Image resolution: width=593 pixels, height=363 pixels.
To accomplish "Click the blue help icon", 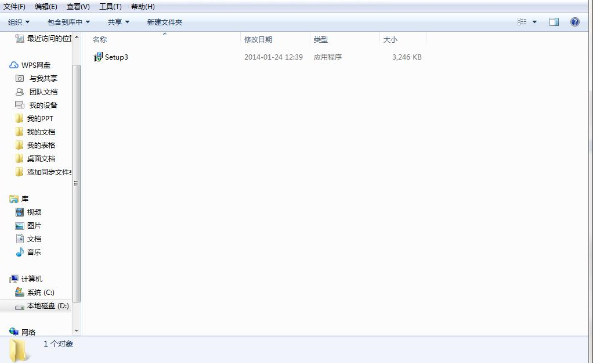I will (575, 22).
